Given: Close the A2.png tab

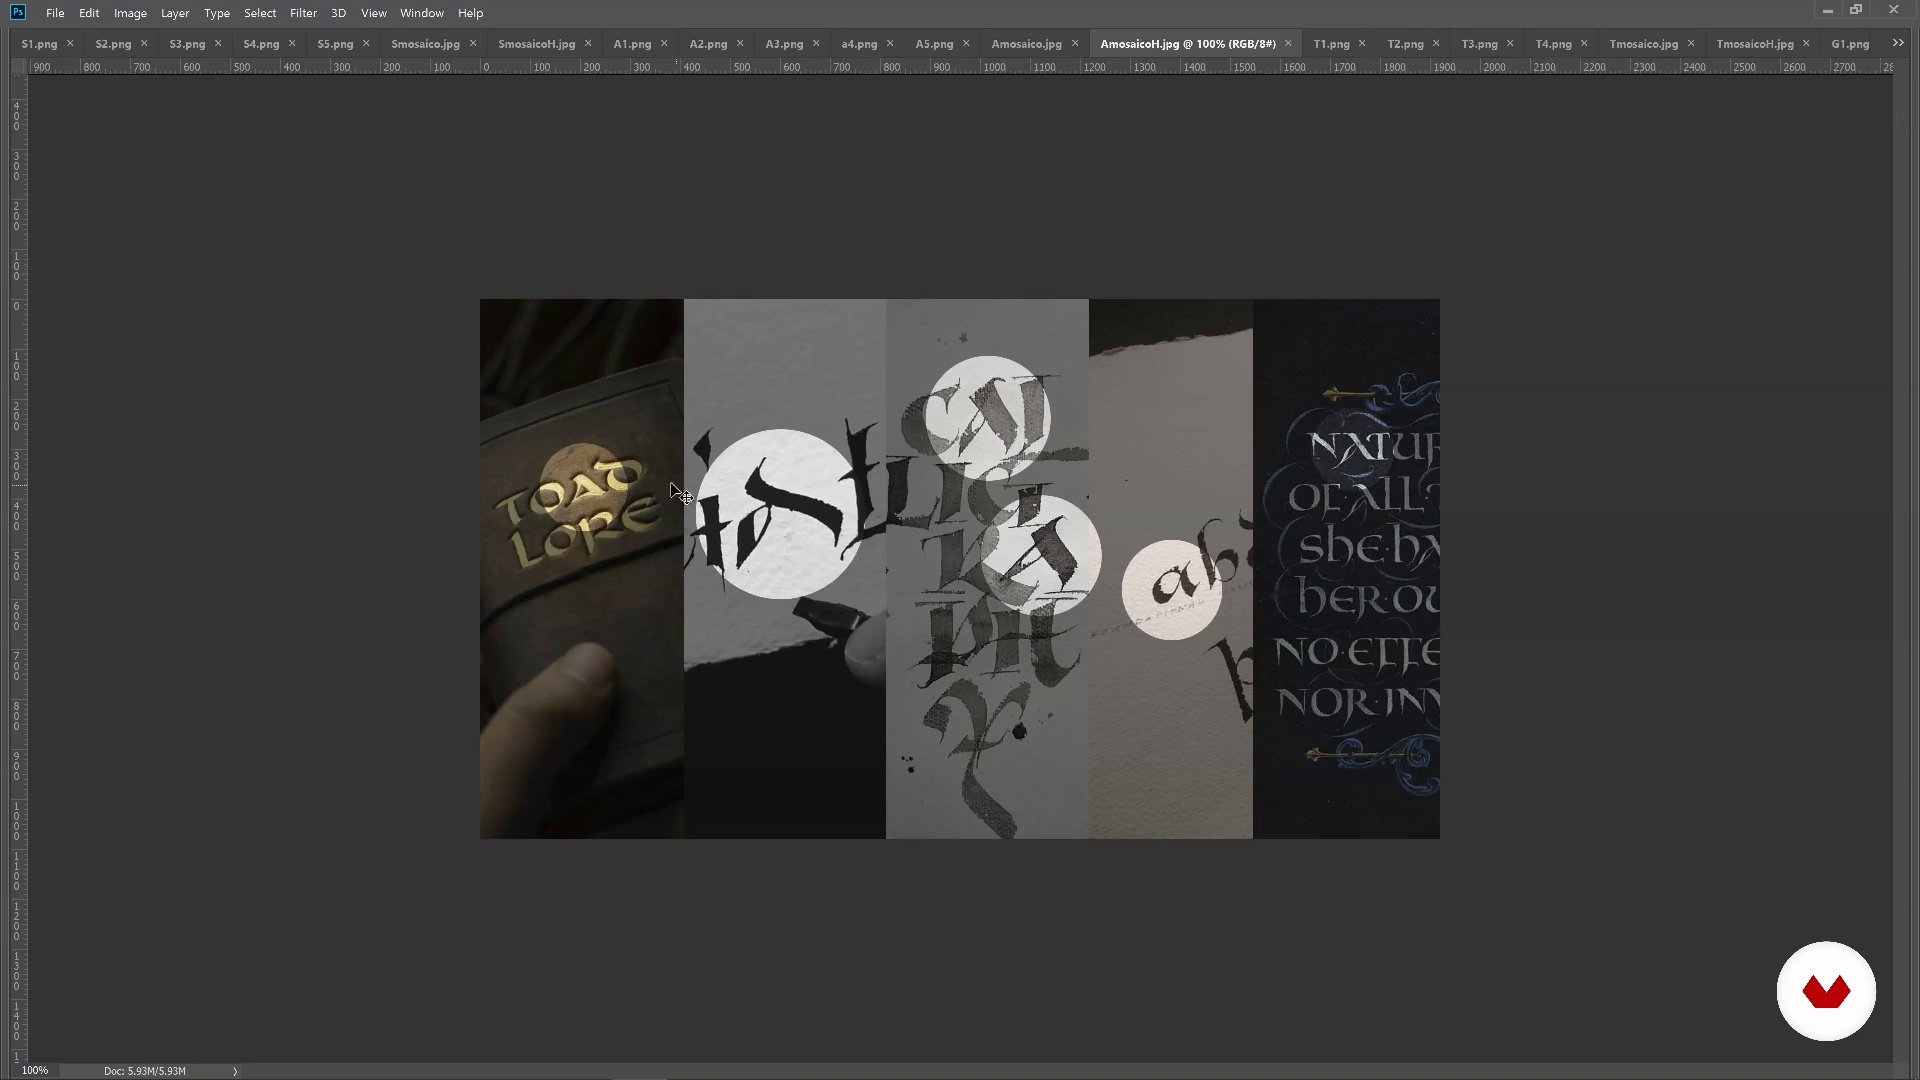Looking at the screenshot, I should pyautogui.click(x=740, y=43).
